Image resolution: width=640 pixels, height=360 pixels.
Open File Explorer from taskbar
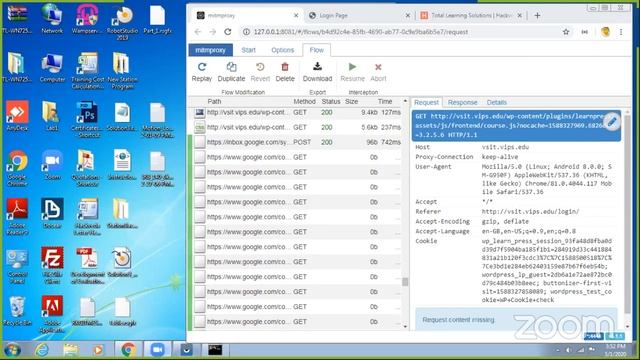tap(71, 350)
